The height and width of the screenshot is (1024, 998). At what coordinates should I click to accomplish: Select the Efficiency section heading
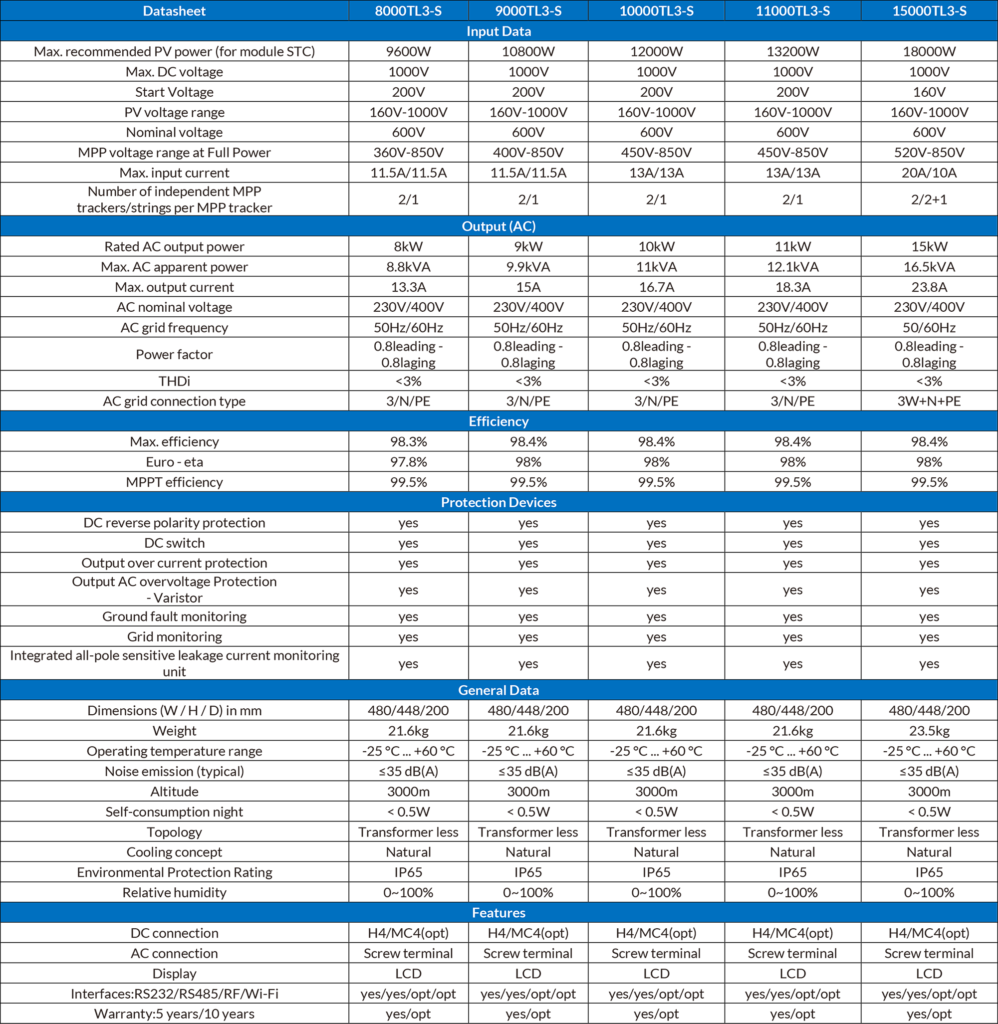(499, 422)
